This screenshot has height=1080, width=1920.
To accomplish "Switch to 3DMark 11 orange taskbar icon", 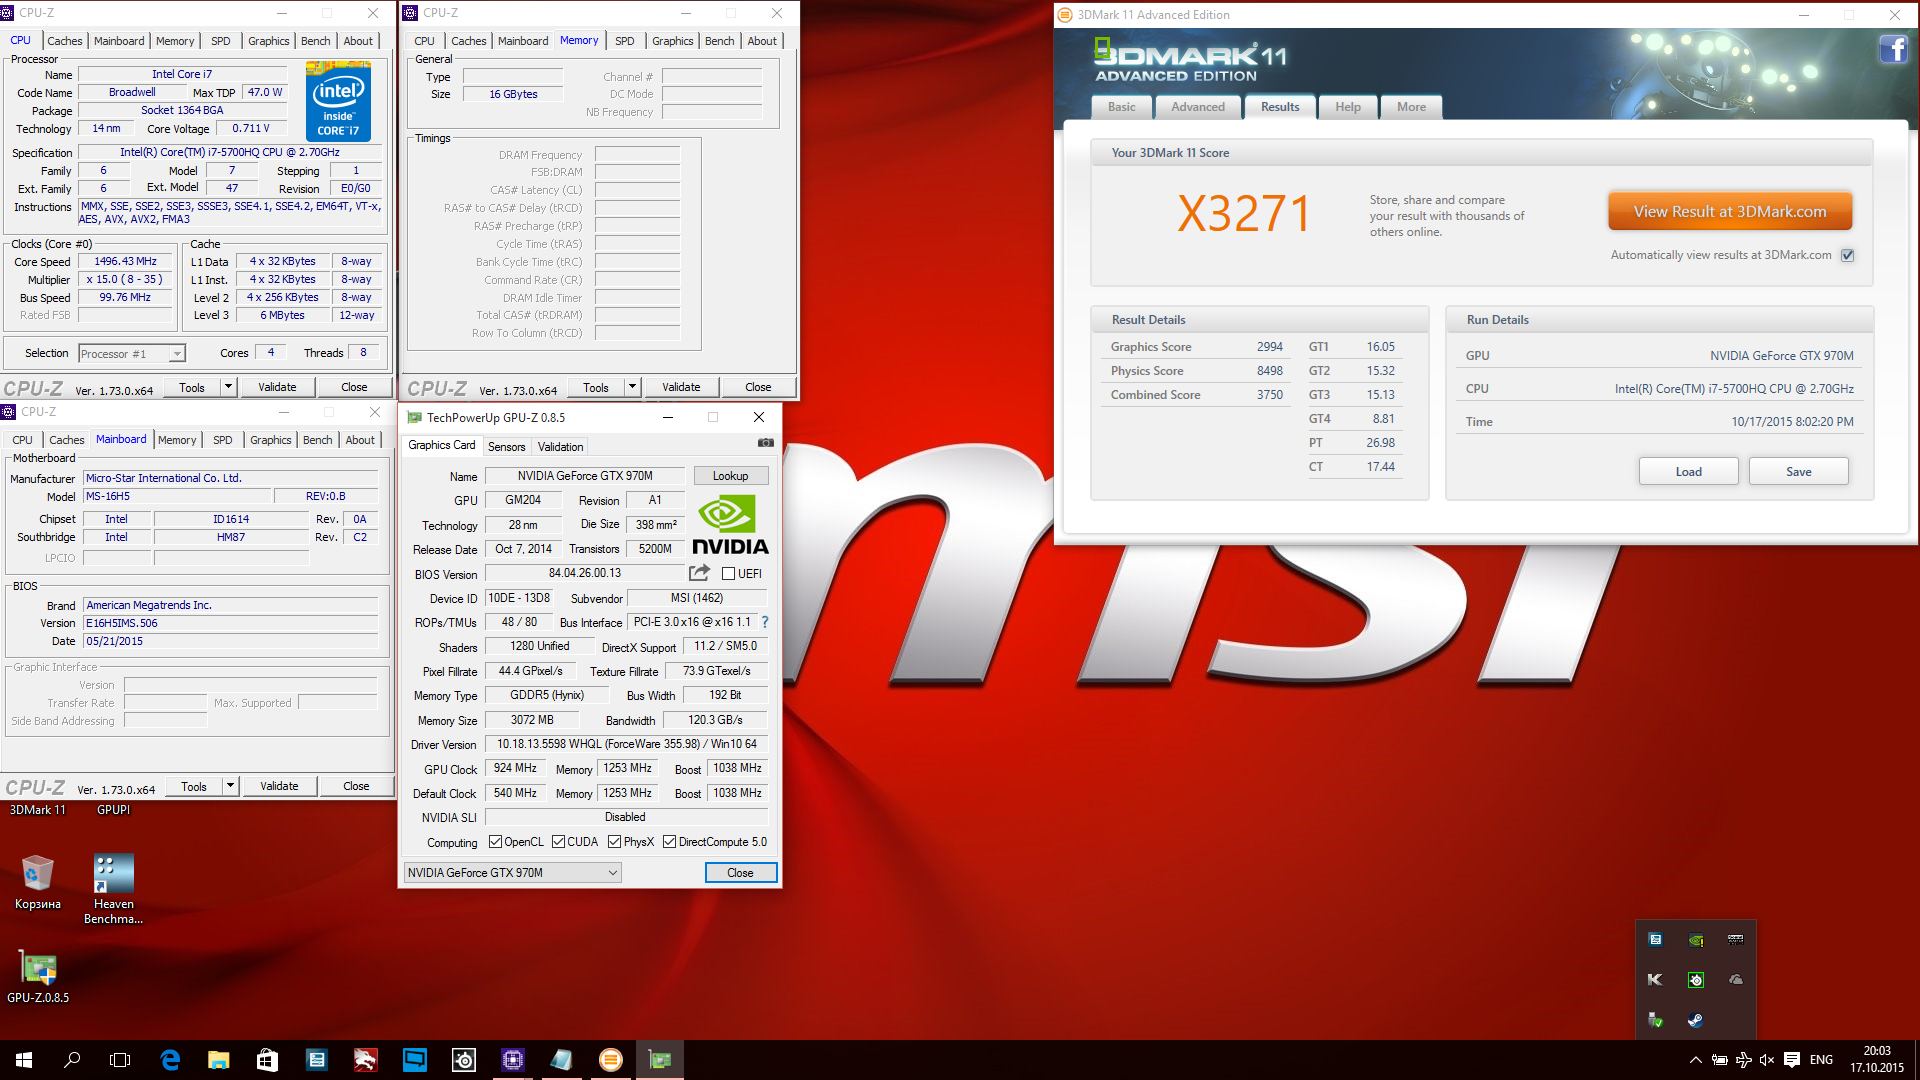I will [x=610, y=1060].
